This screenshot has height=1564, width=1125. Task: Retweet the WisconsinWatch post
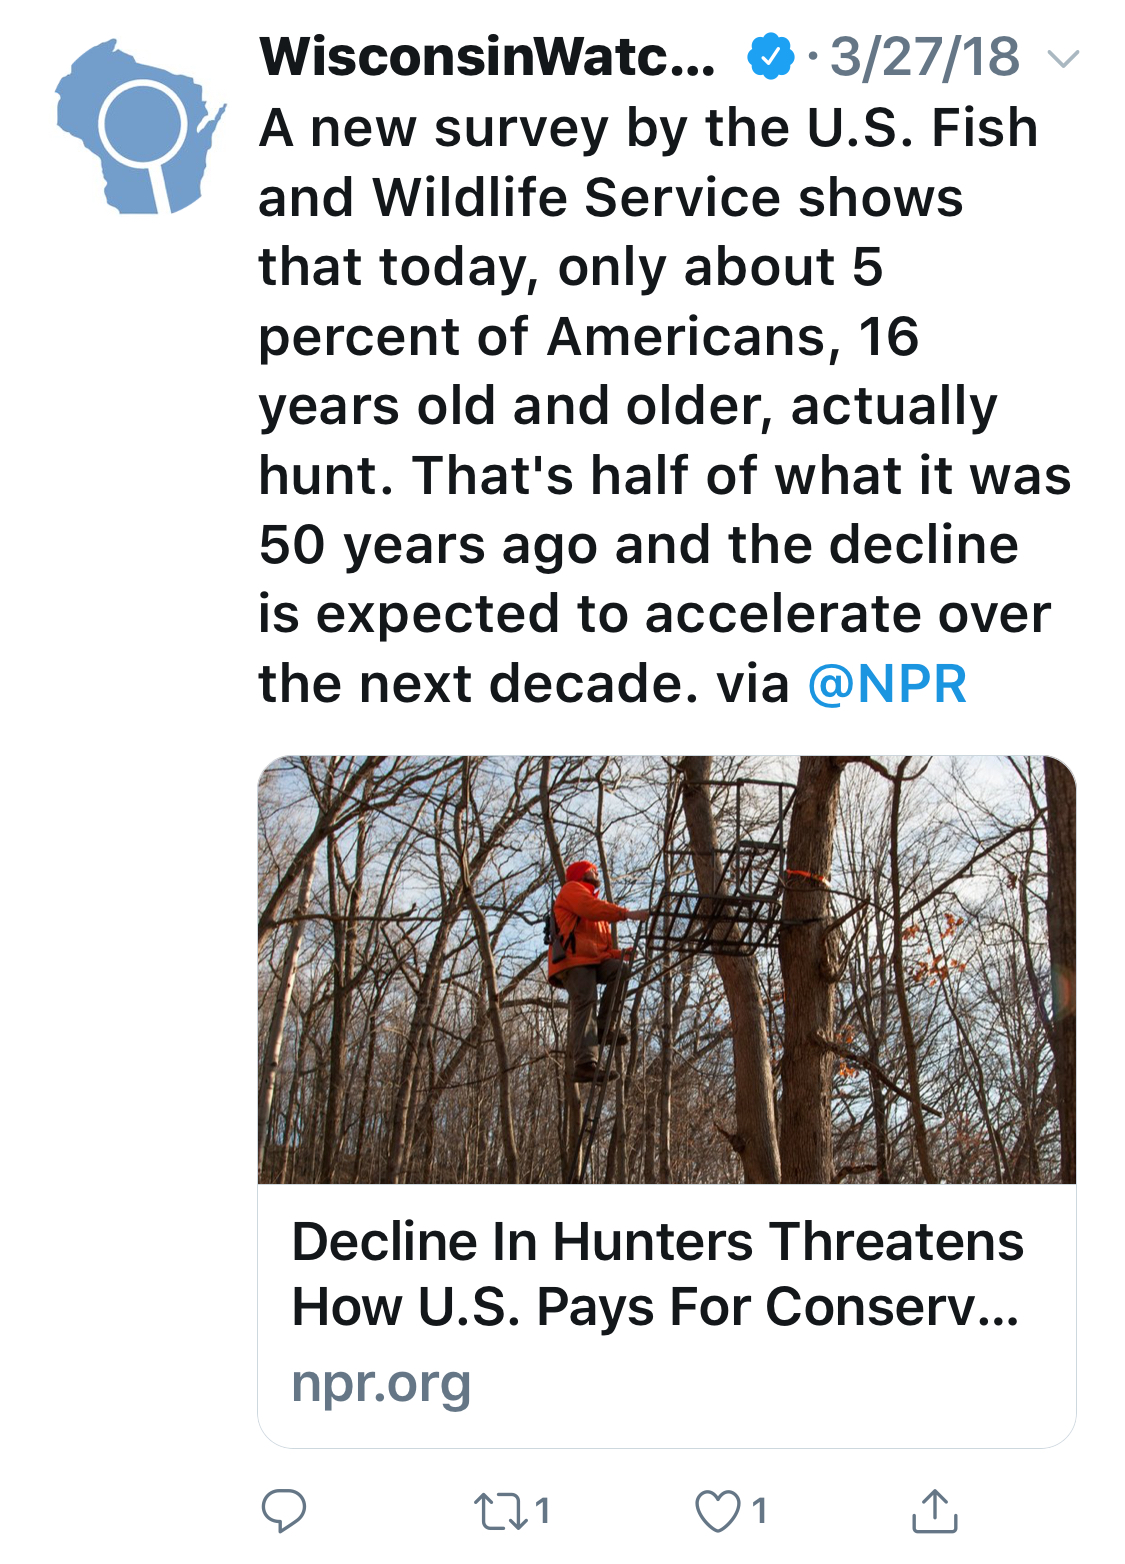(x=499, y=1511)
